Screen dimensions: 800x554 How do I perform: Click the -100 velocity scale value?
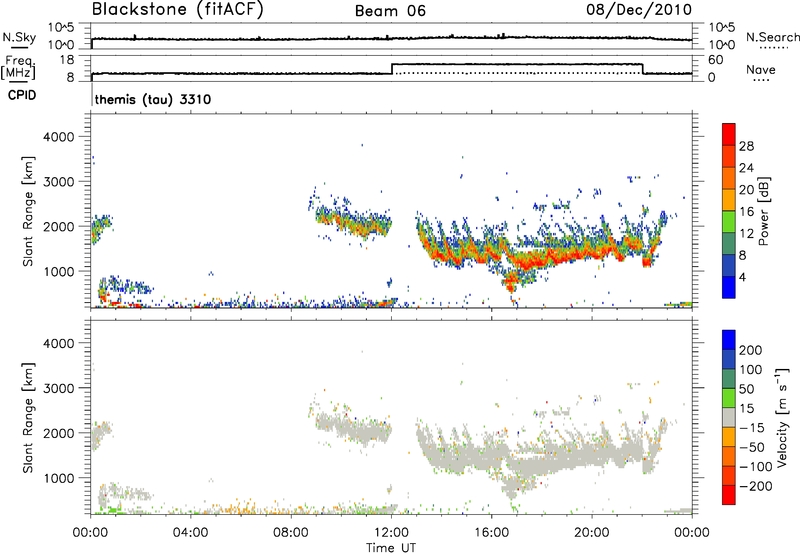[755, 466]
